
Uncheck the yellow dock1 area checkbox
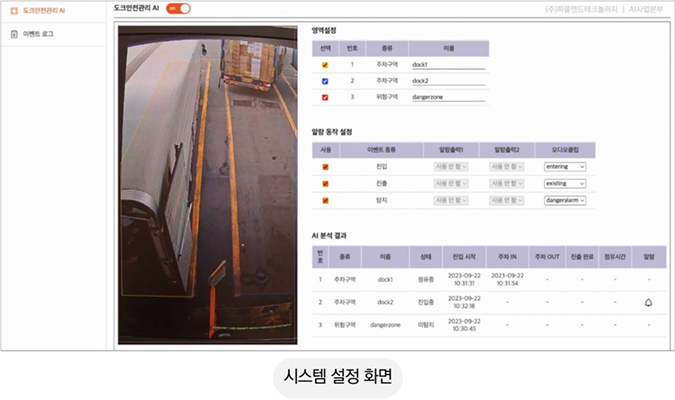325,65
